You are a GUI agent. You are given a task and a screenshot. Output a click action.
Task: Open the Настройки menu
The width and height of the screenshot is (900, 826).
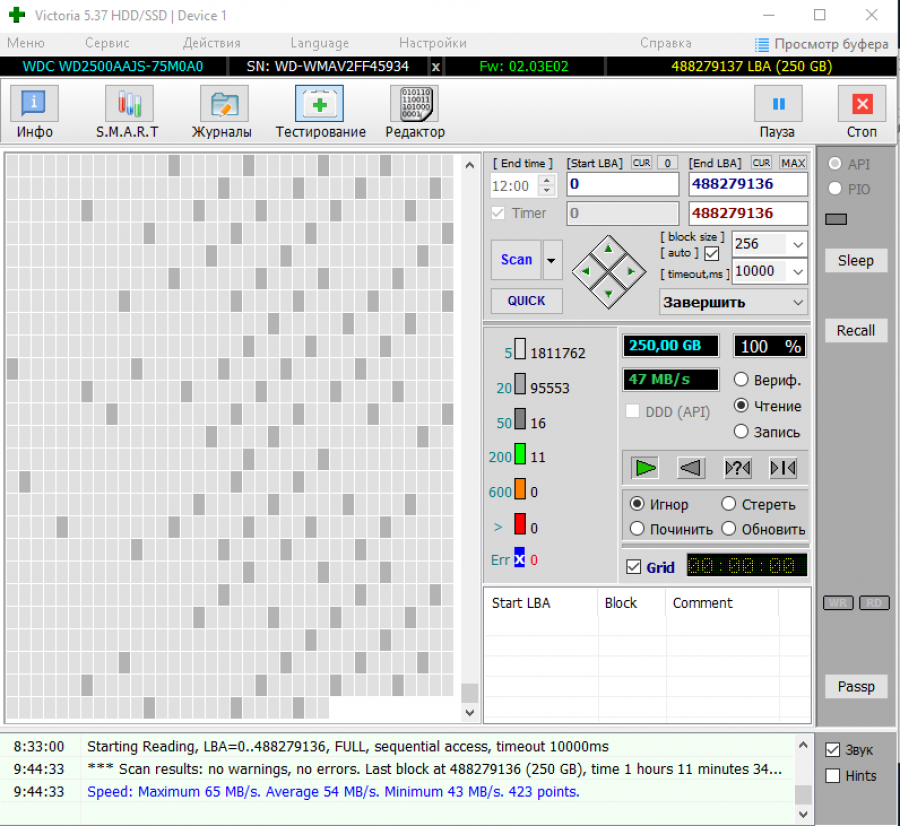tap(432, 43)
